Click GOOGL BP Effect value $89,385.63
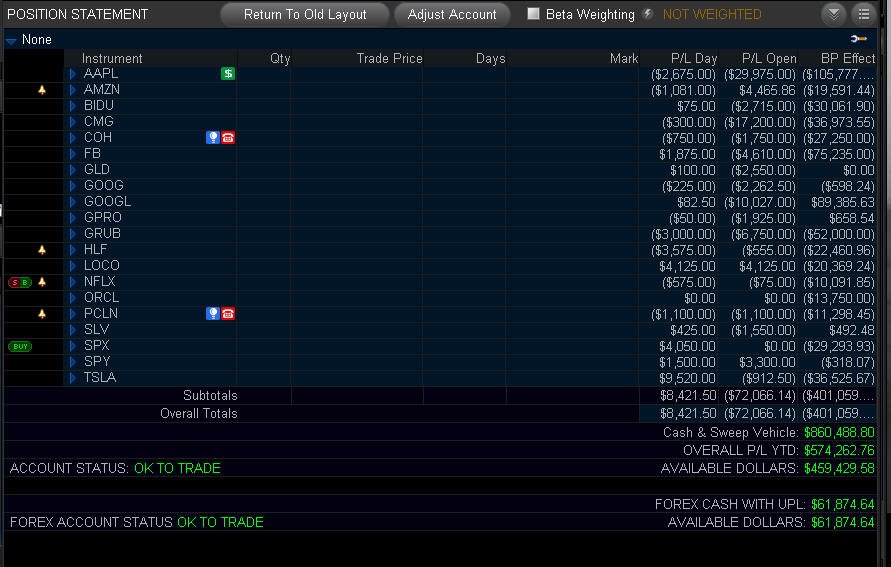Viewport: 891px width, 567px height. pyautogui.click(x=843, y=202)
